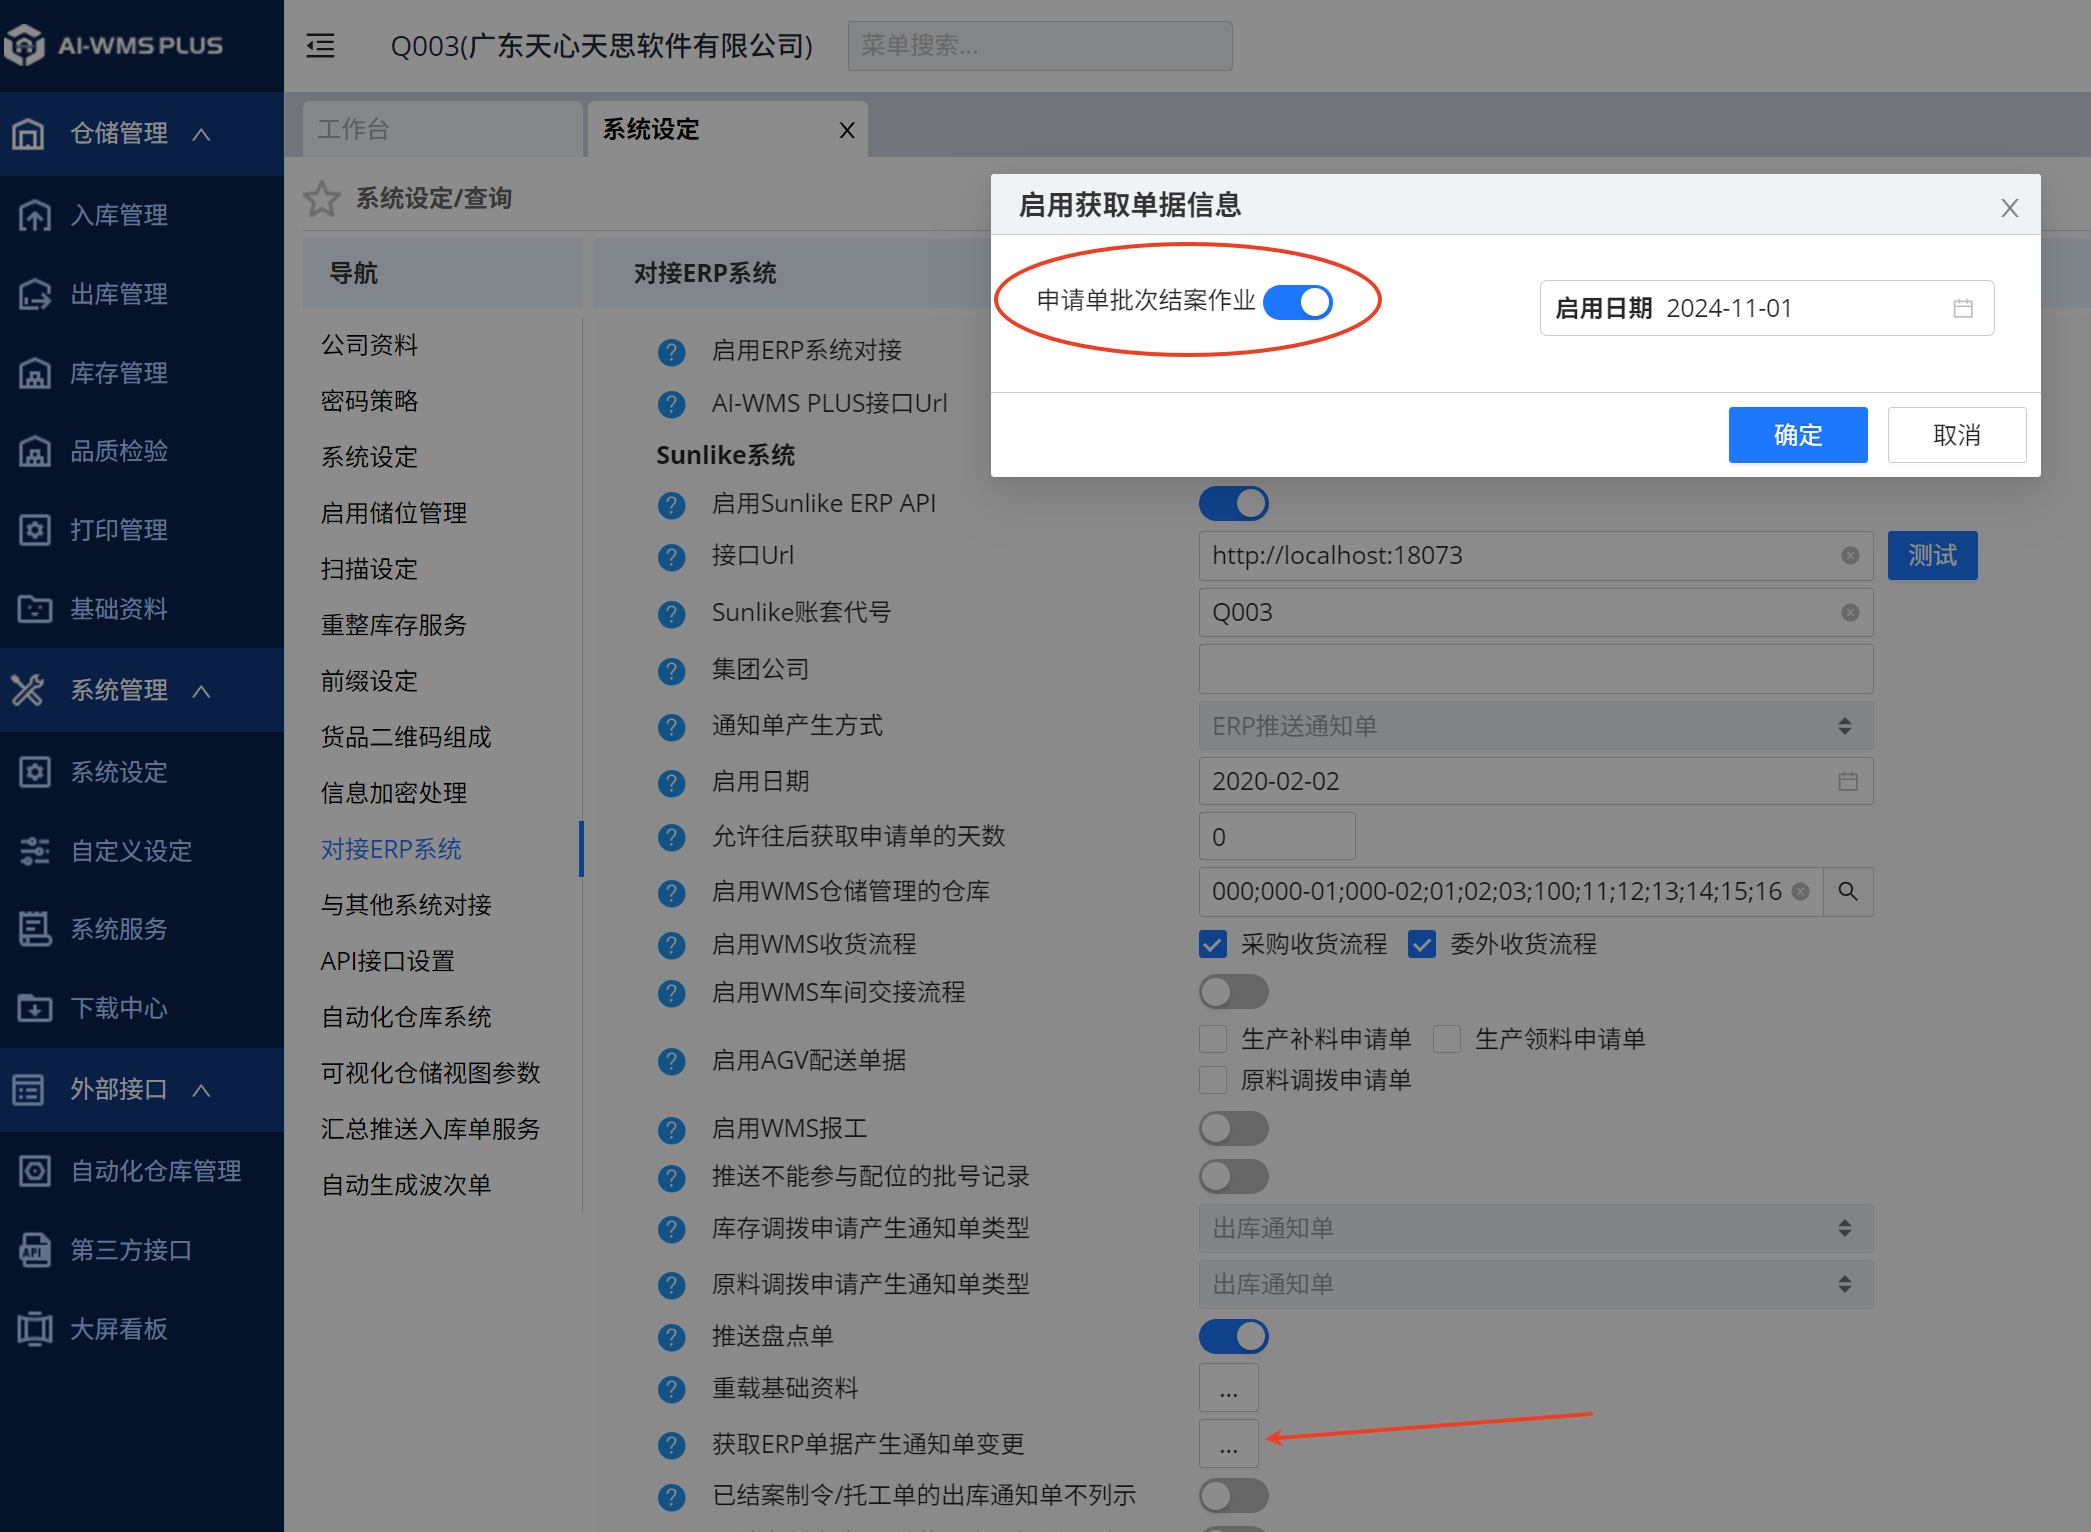Click the 系统设定 sidebar icon

click(x=35, y=772)
